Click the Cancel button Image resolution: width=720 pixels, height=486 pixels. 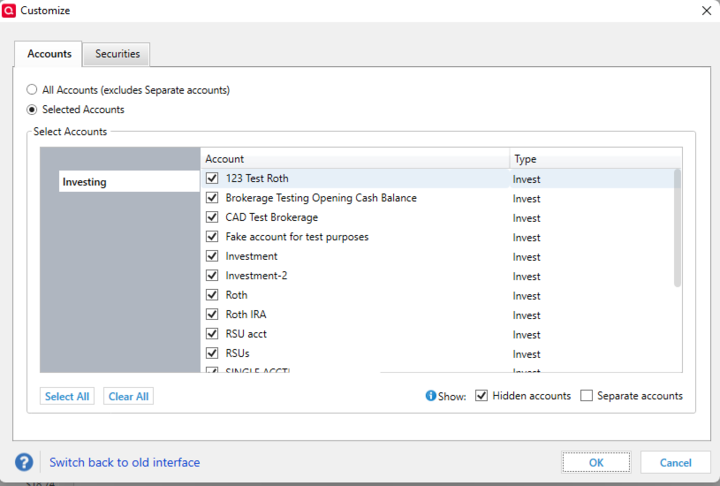675,462
